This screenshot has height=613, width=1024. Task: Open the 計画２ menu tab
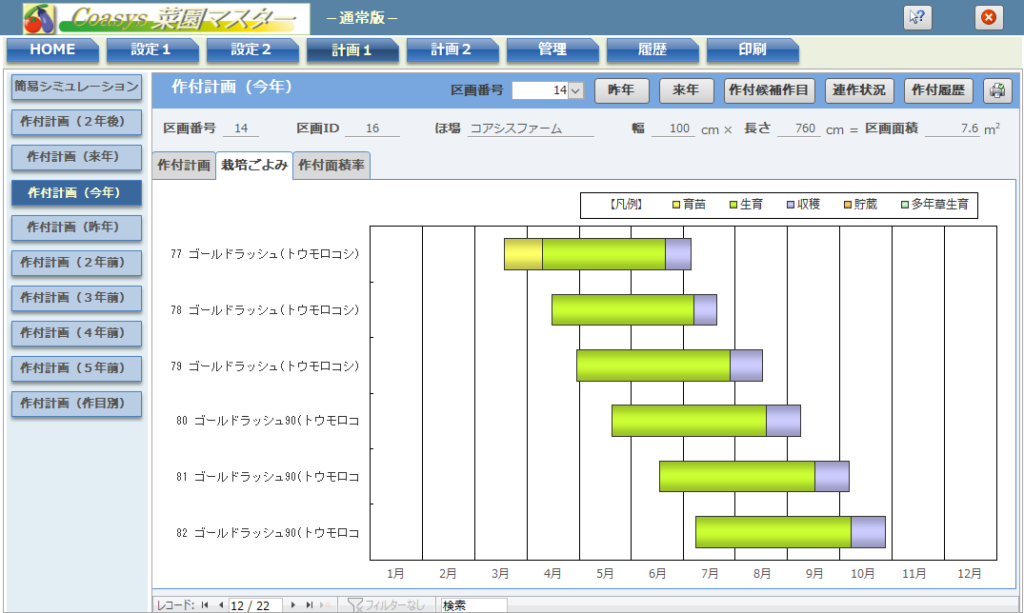[452, 50]
